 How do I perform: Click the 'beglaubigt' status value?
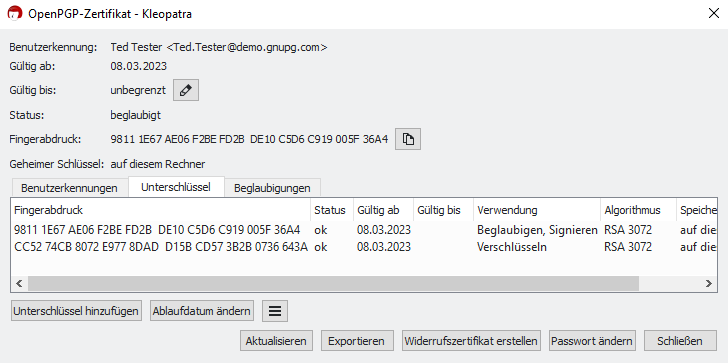point(136,115)
